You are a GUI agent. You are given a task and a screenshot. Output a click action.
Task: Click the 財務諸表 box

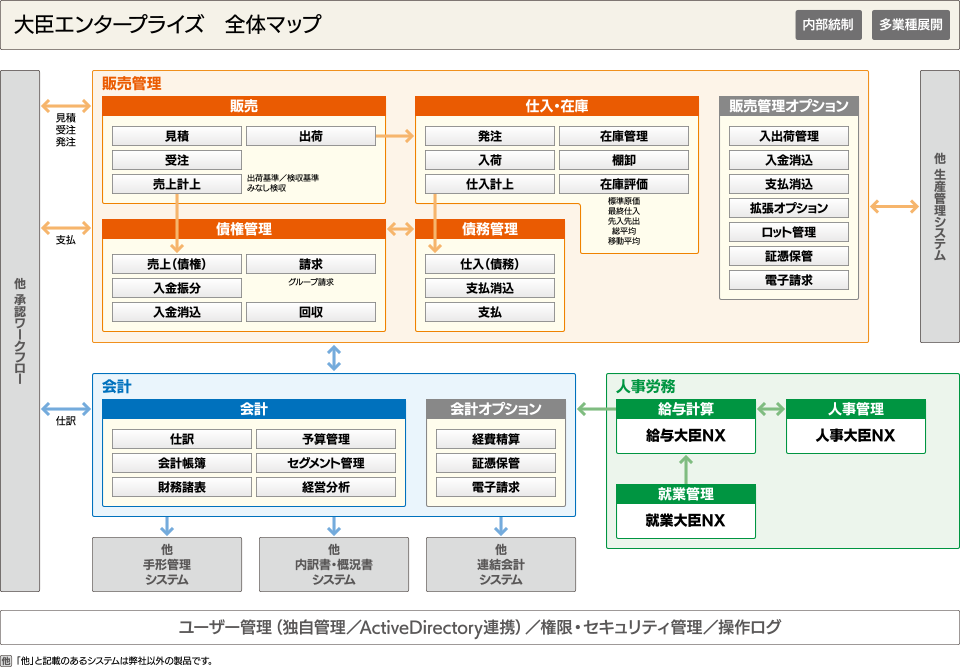point(182,487)
